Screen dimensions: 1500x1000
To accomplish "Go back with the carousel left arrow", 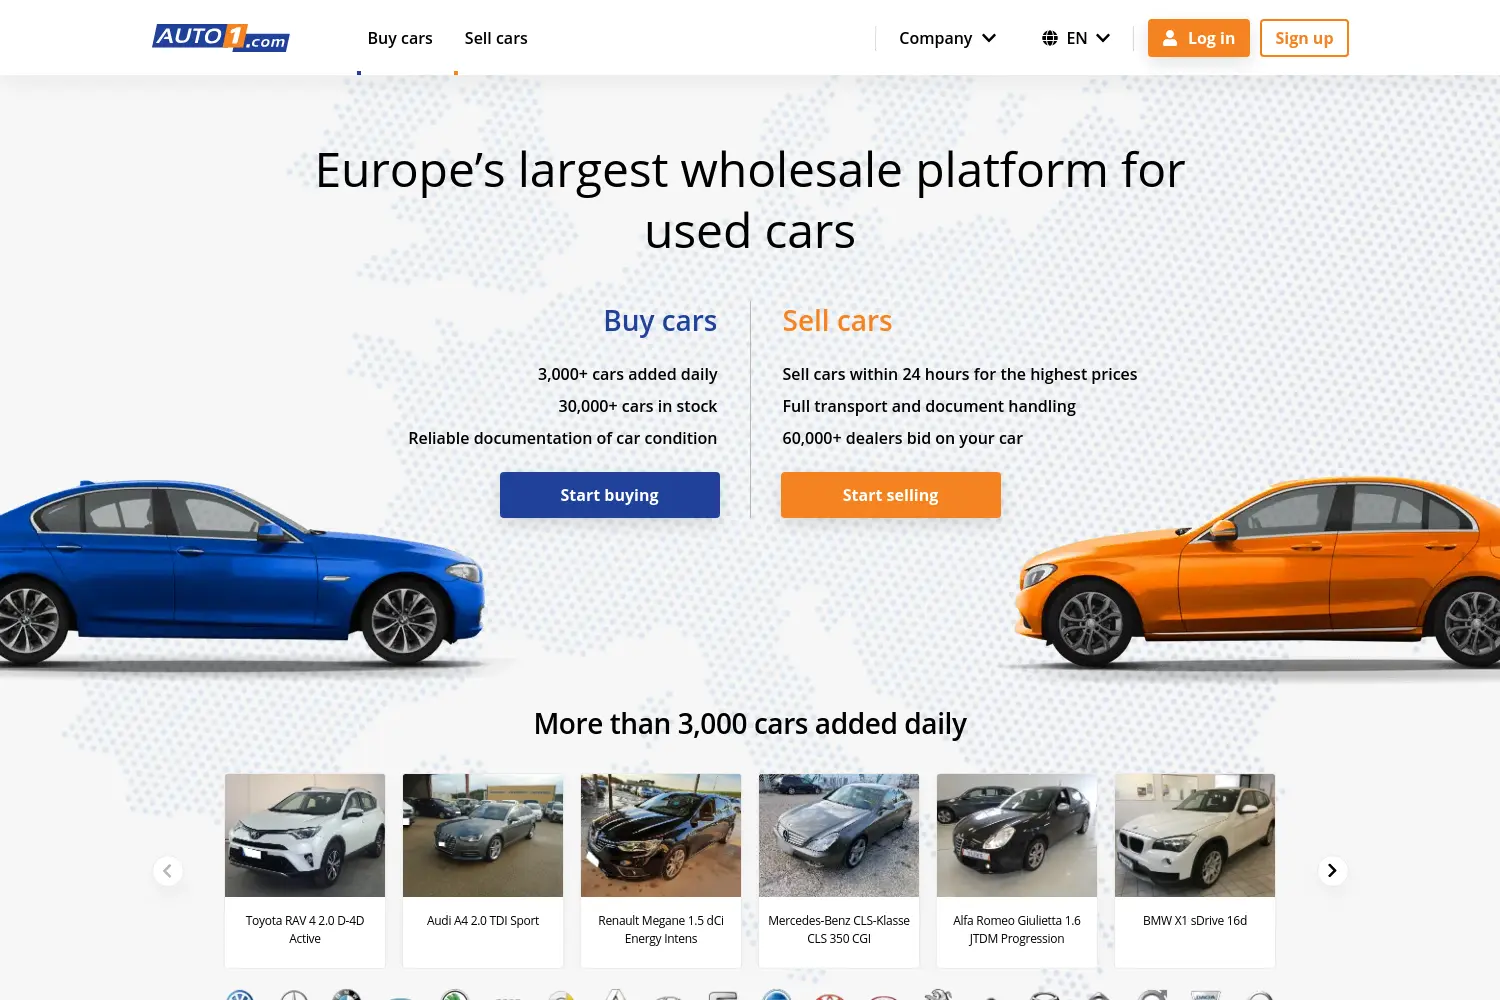I will 168,870.
